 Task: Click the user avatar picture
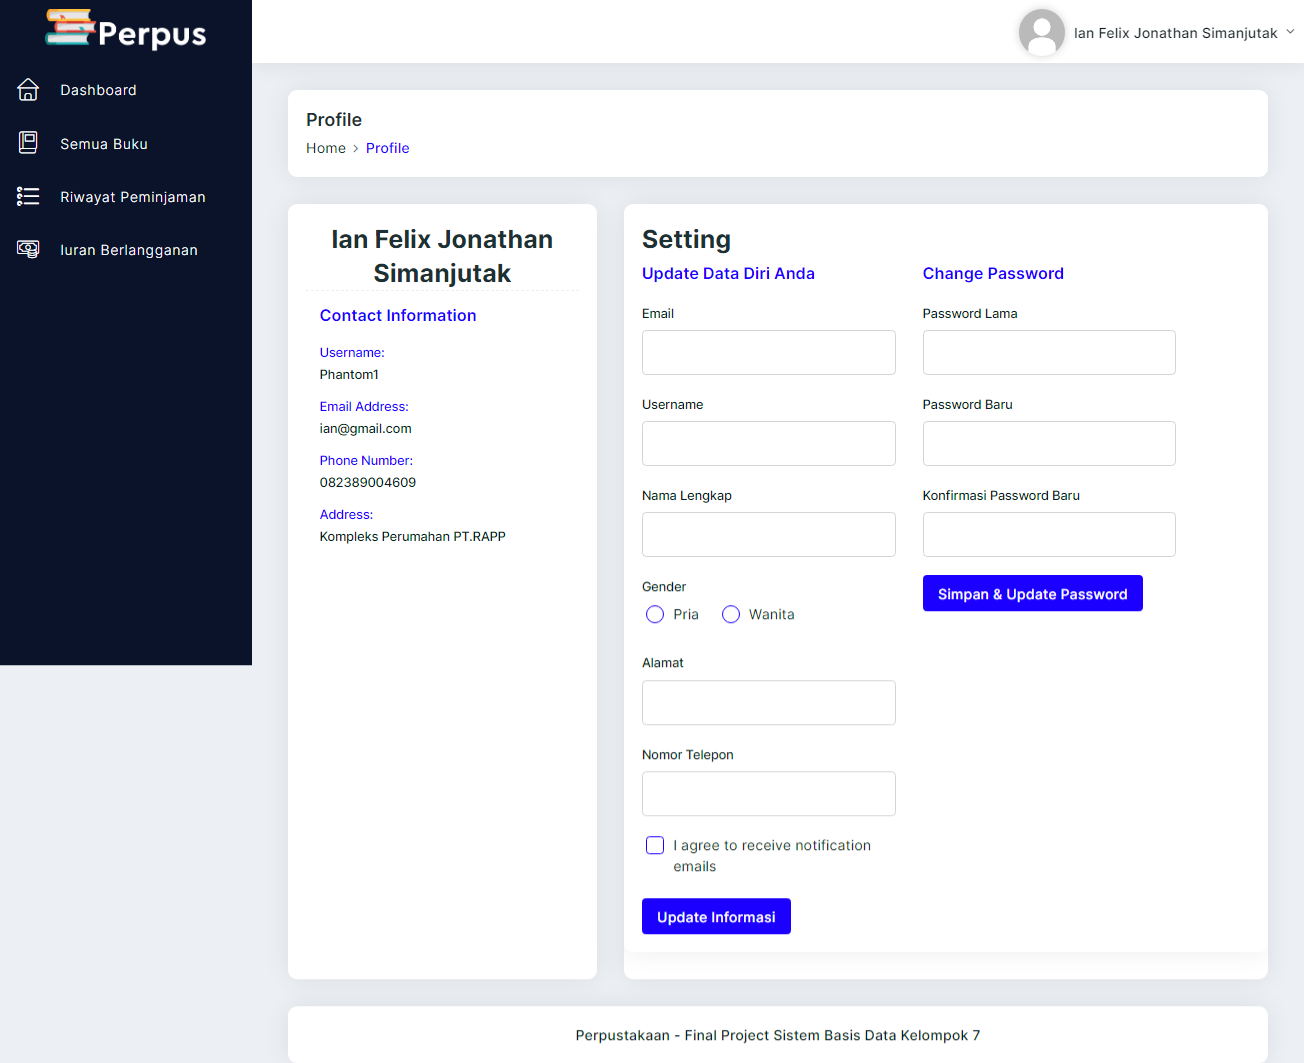point(1041,32)
